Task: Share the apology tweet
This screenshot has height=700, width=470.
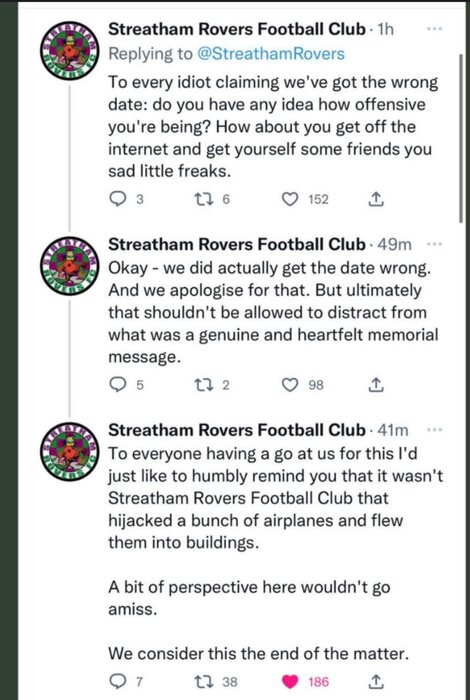Action: click(x=376, y=385)
